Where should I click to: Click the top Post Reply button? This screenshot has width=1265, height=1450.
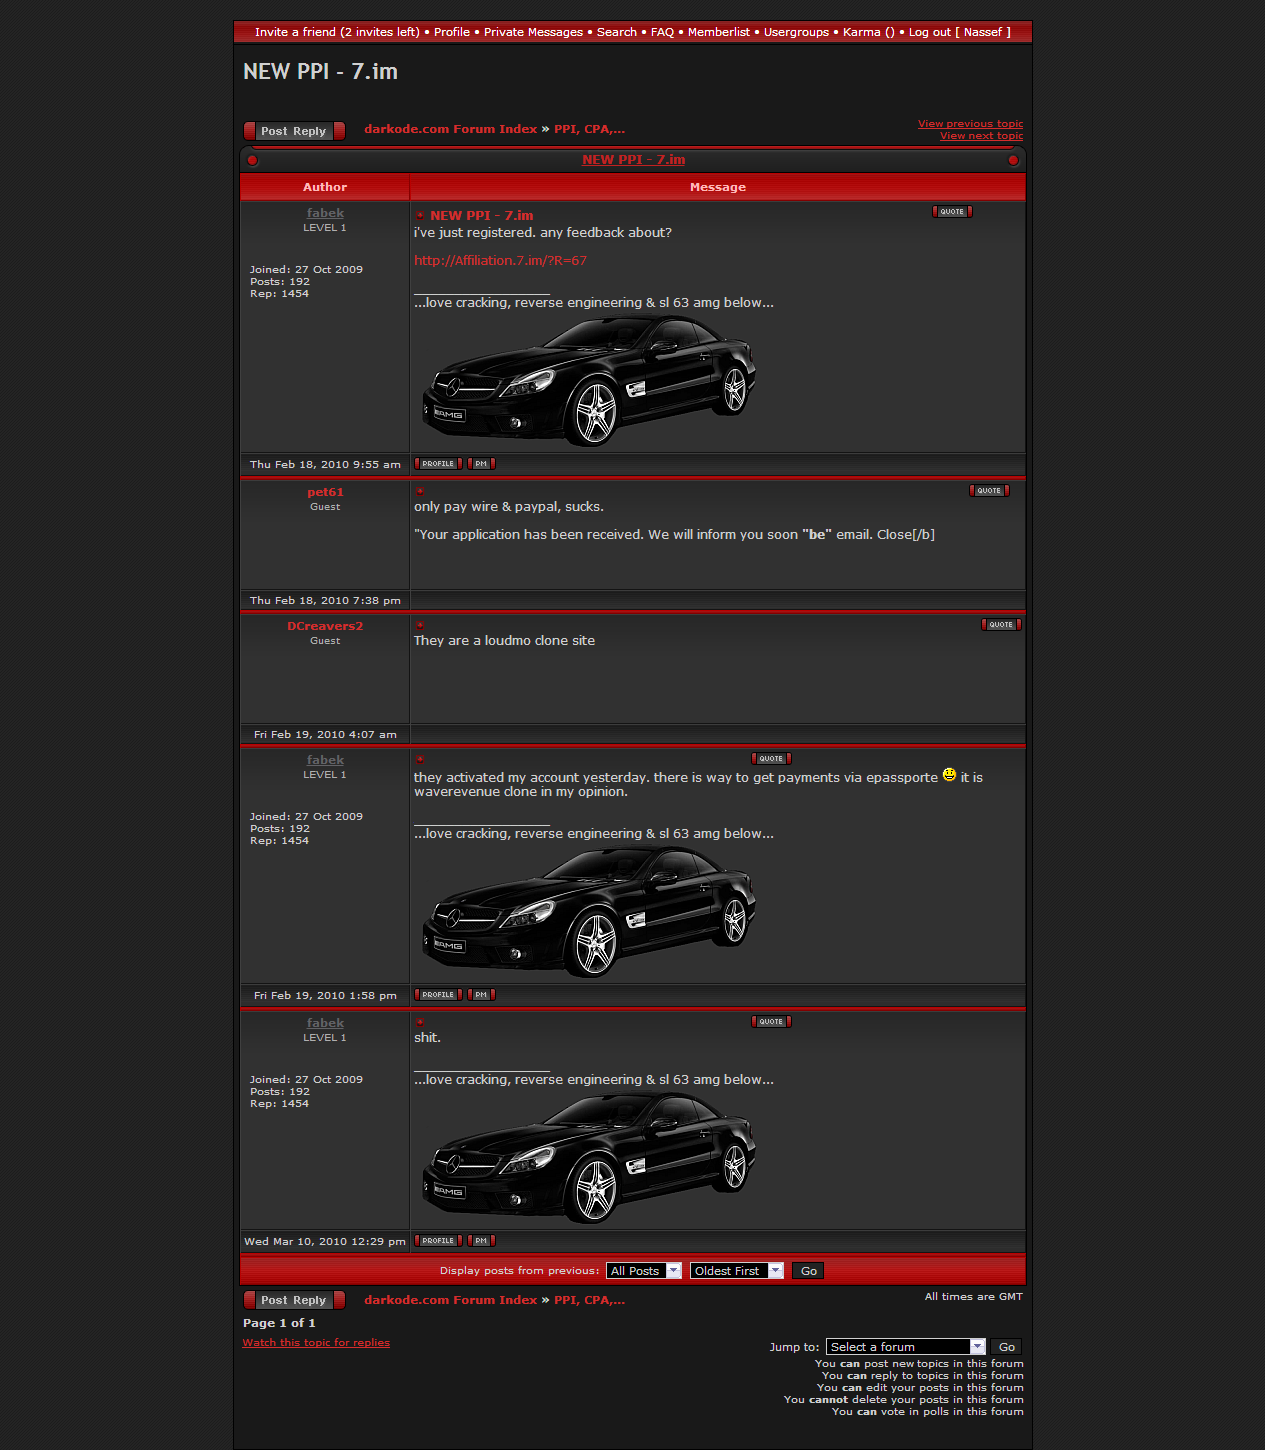[294, 131]
